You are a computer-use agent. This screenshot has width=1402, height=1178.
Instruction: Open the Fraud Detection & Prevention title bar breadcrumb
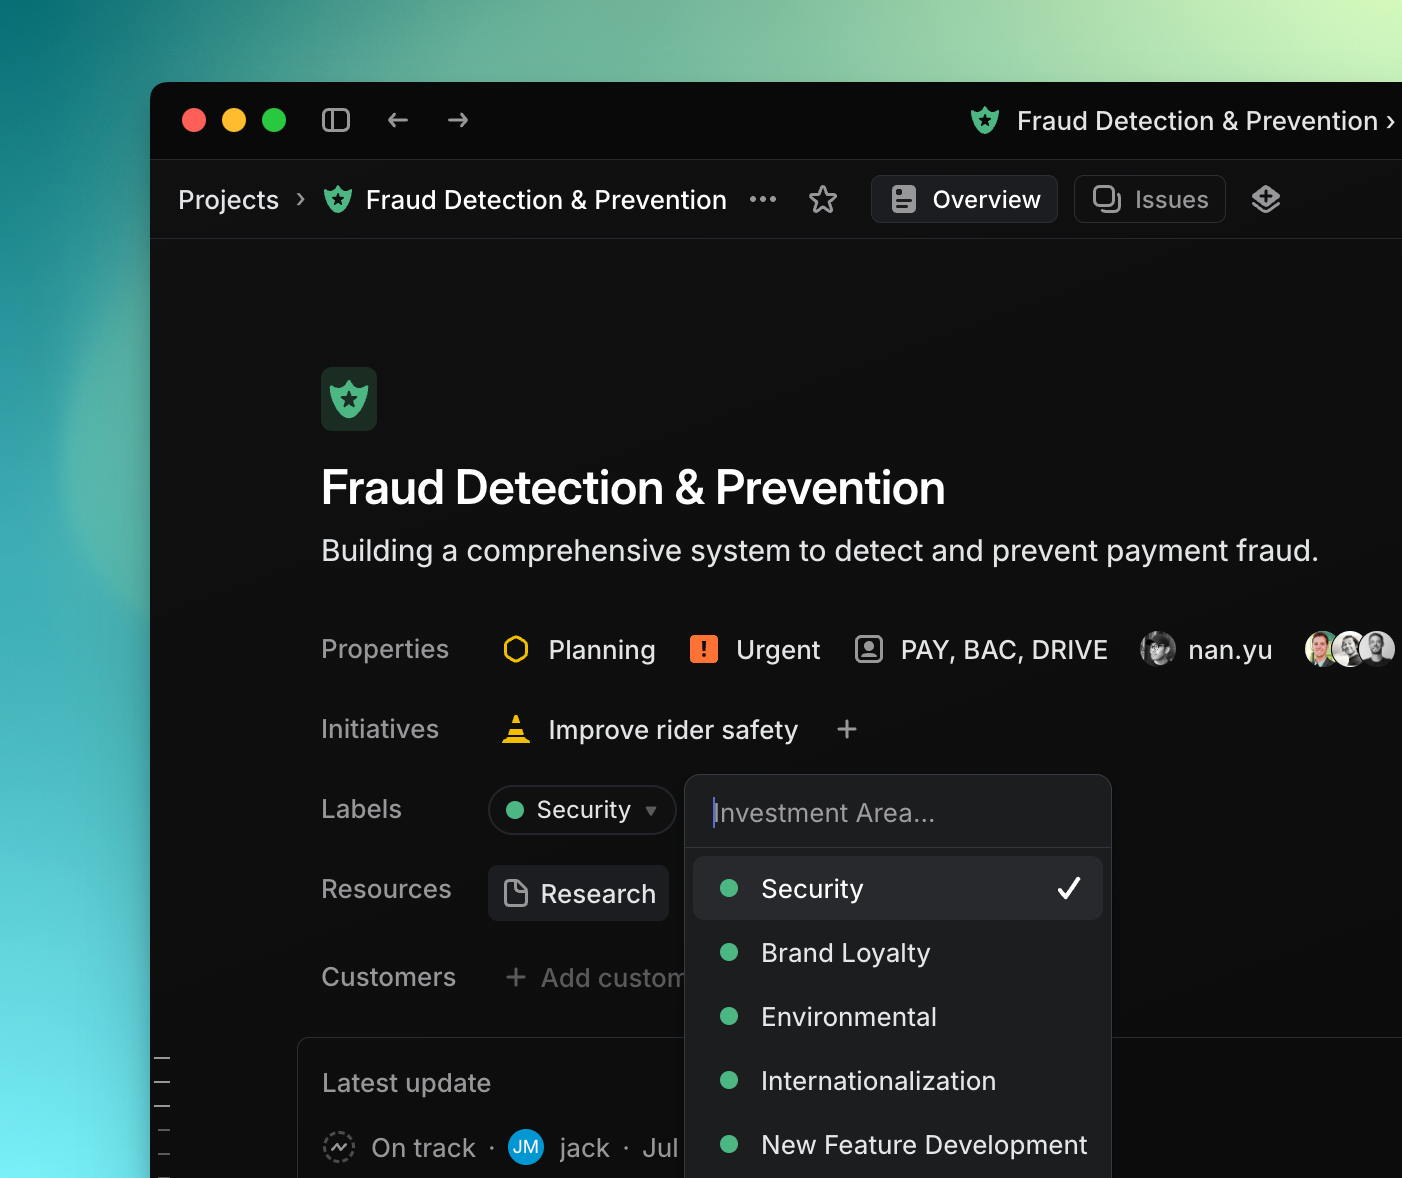click(1198, 121)
